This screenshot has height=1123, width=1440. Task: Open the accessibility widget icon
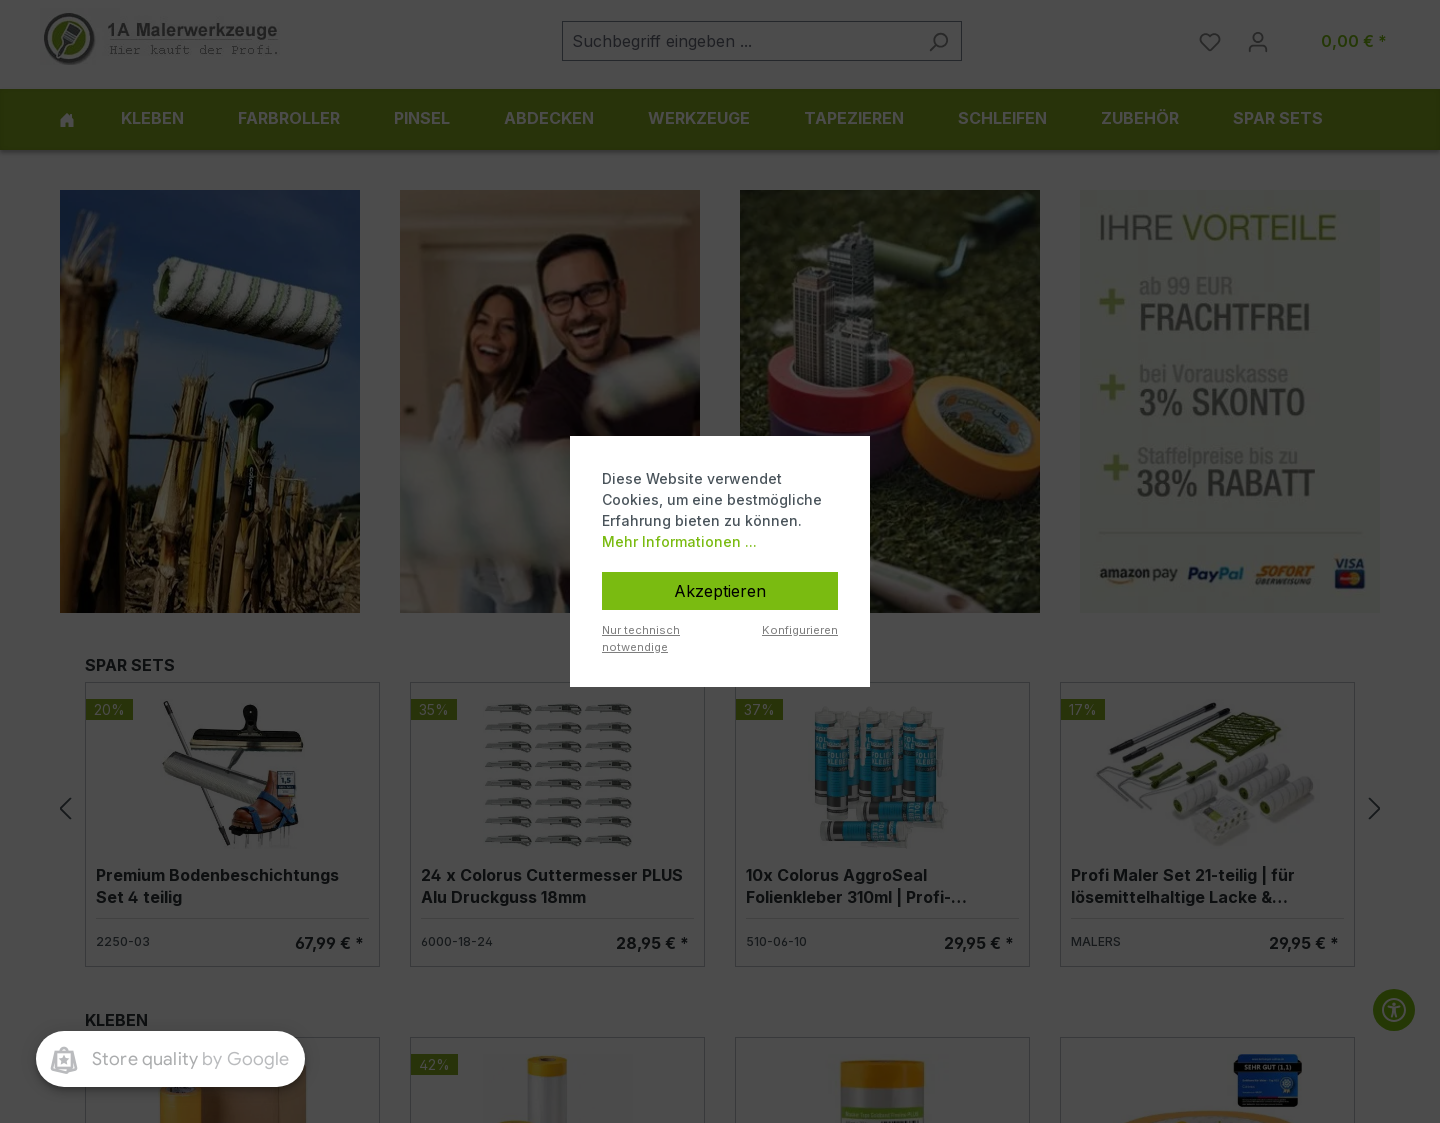[x=1394, y=1010]
